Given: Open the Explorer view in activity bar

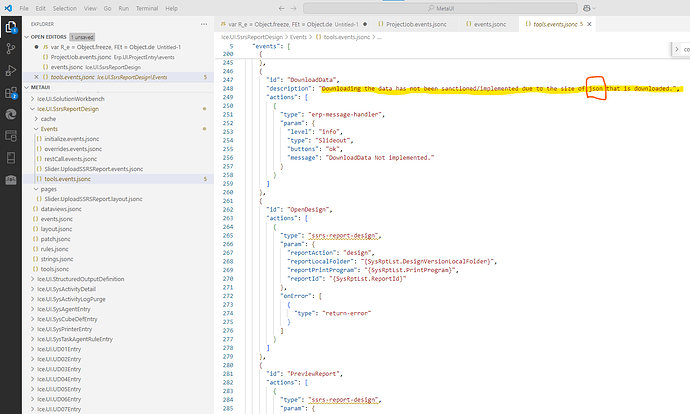Looking at the screenshot, I should 11,28.
